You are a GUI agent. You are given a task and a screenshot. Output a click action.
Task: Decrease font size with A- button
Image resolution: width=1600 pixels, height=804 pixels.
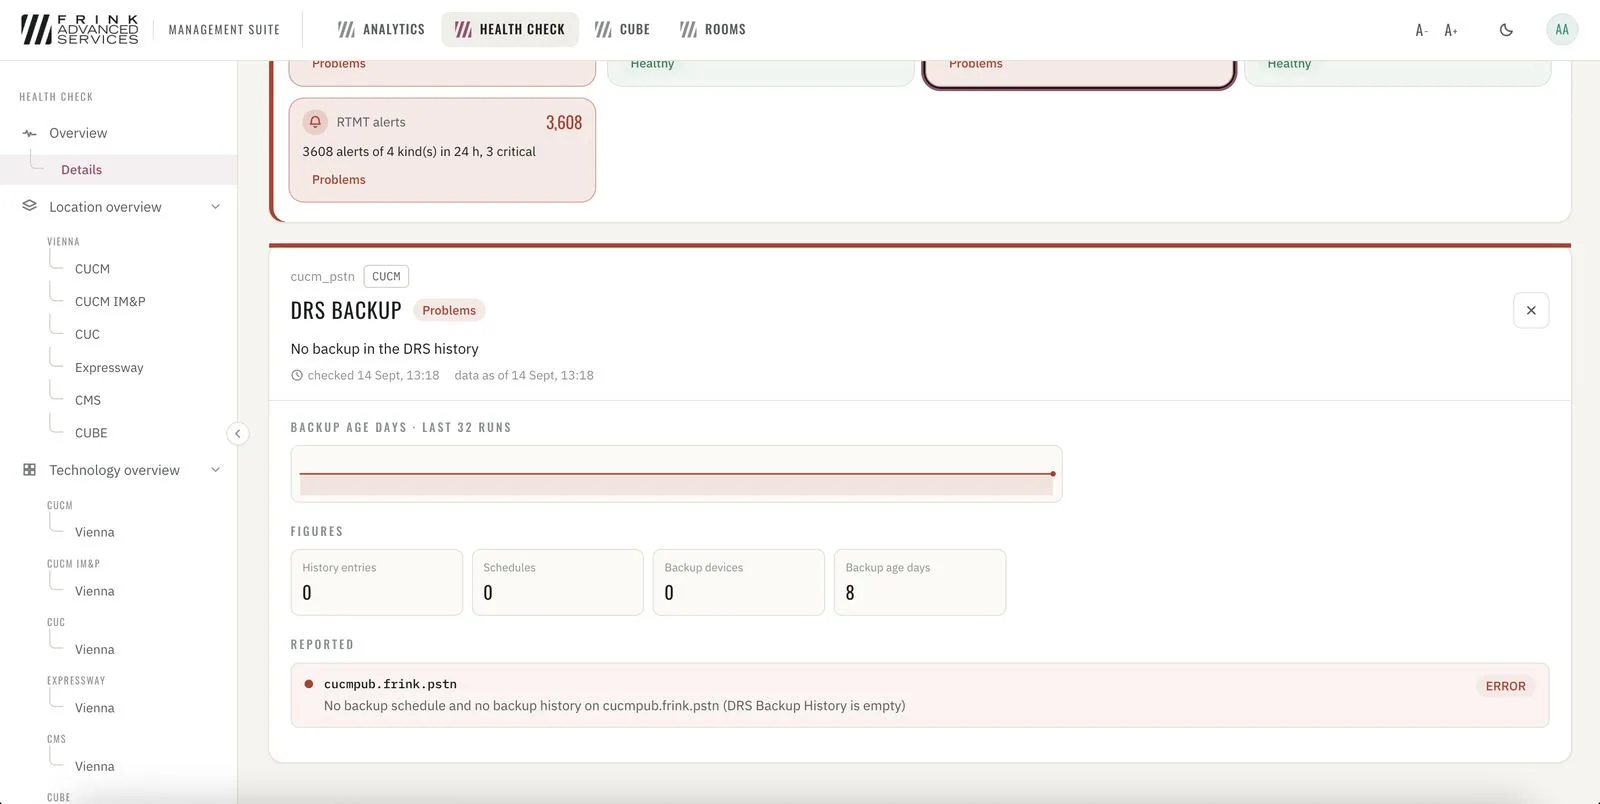(1421, 30)
